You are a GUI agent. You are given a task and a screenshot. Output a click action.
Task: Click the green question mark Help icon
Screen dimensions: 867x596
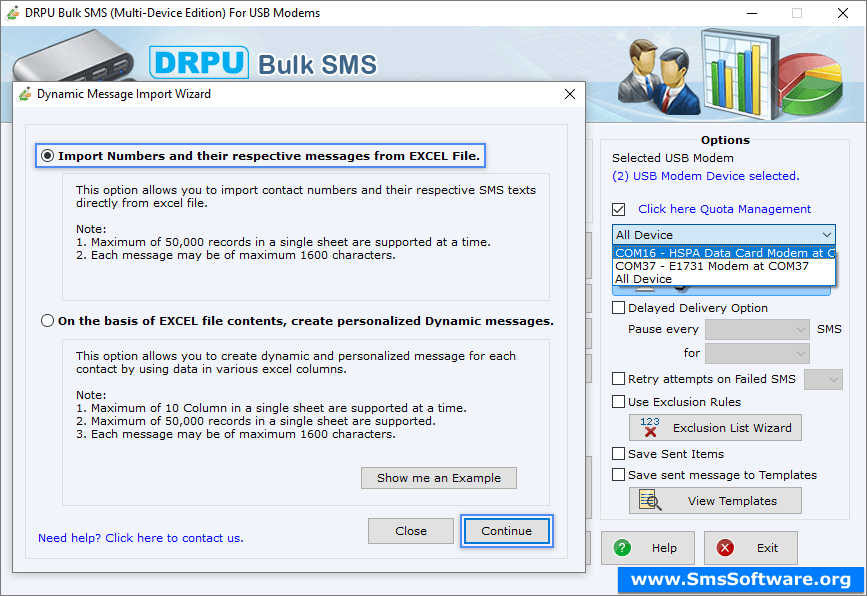[x=622, y=548]
